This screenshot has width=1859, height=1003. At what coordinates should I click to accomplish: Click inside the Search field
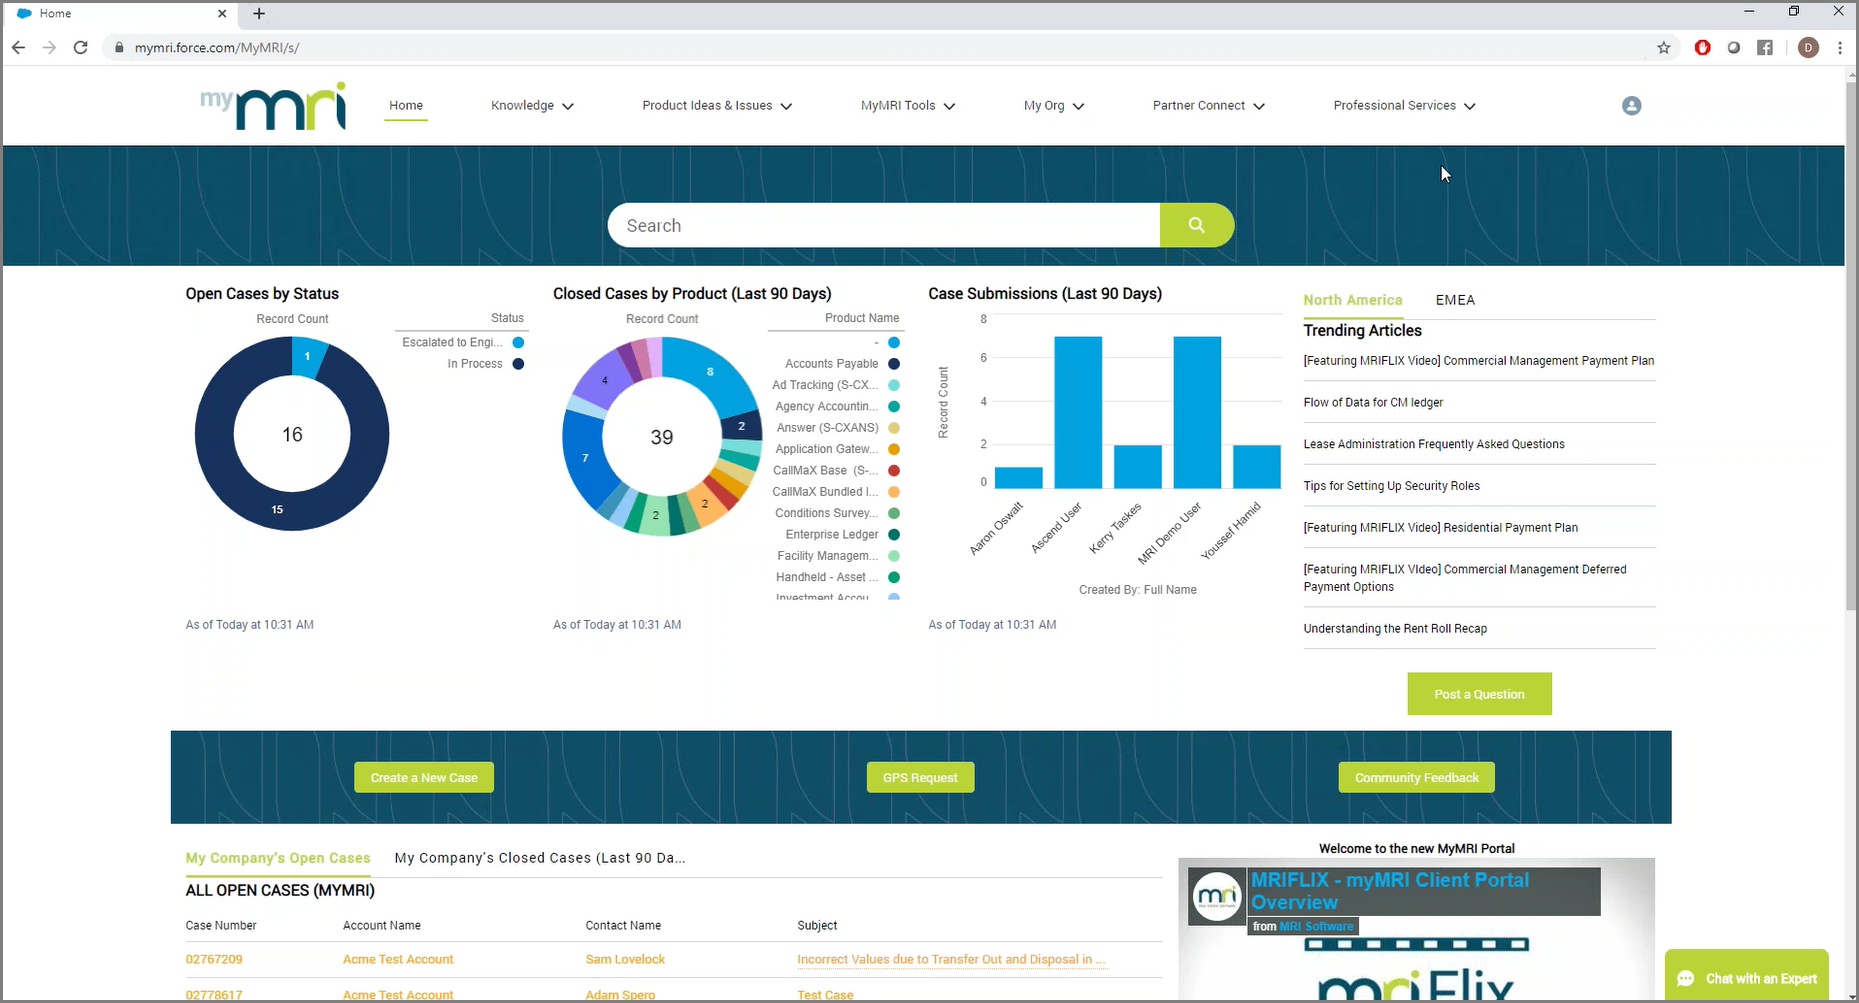884,225
